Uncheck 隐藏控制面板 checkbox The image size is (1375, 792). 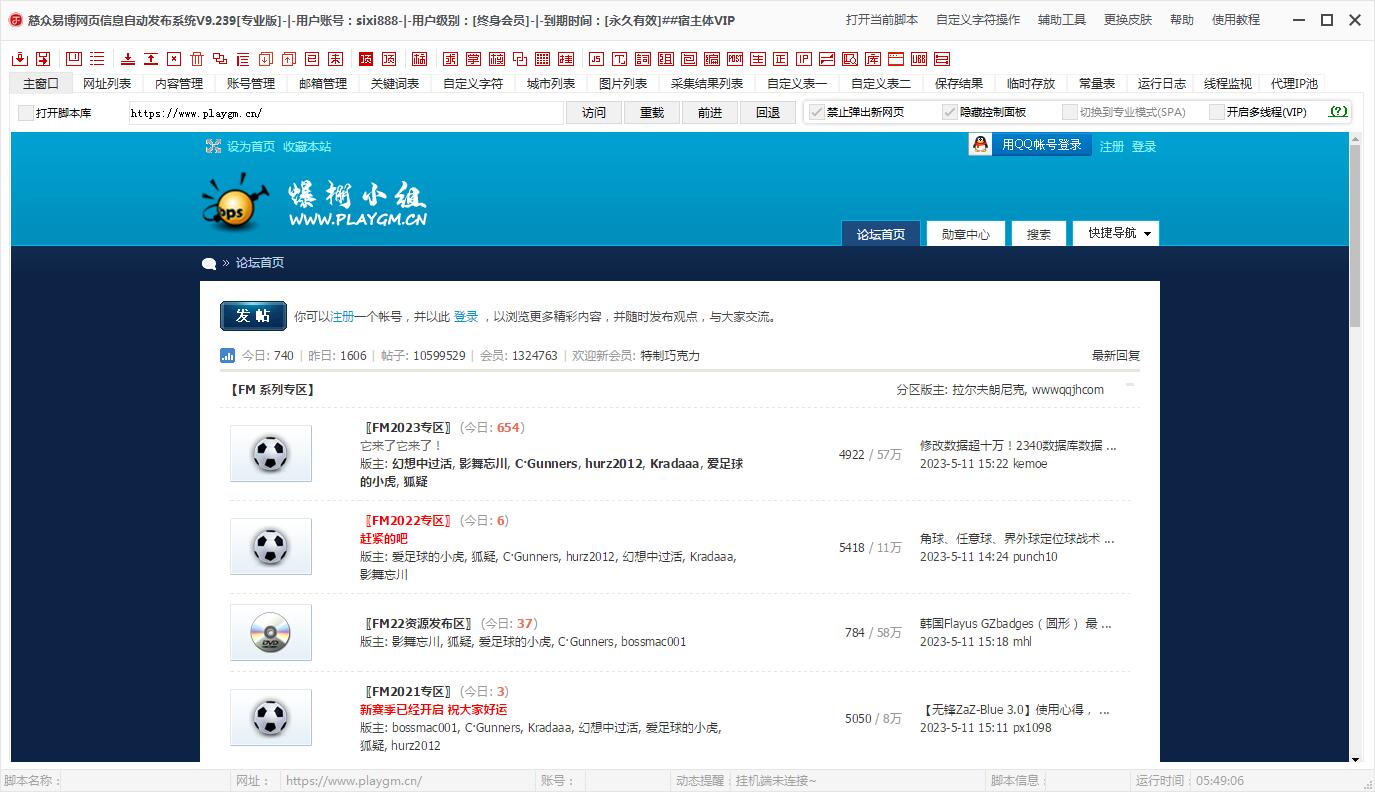(950, 112)
